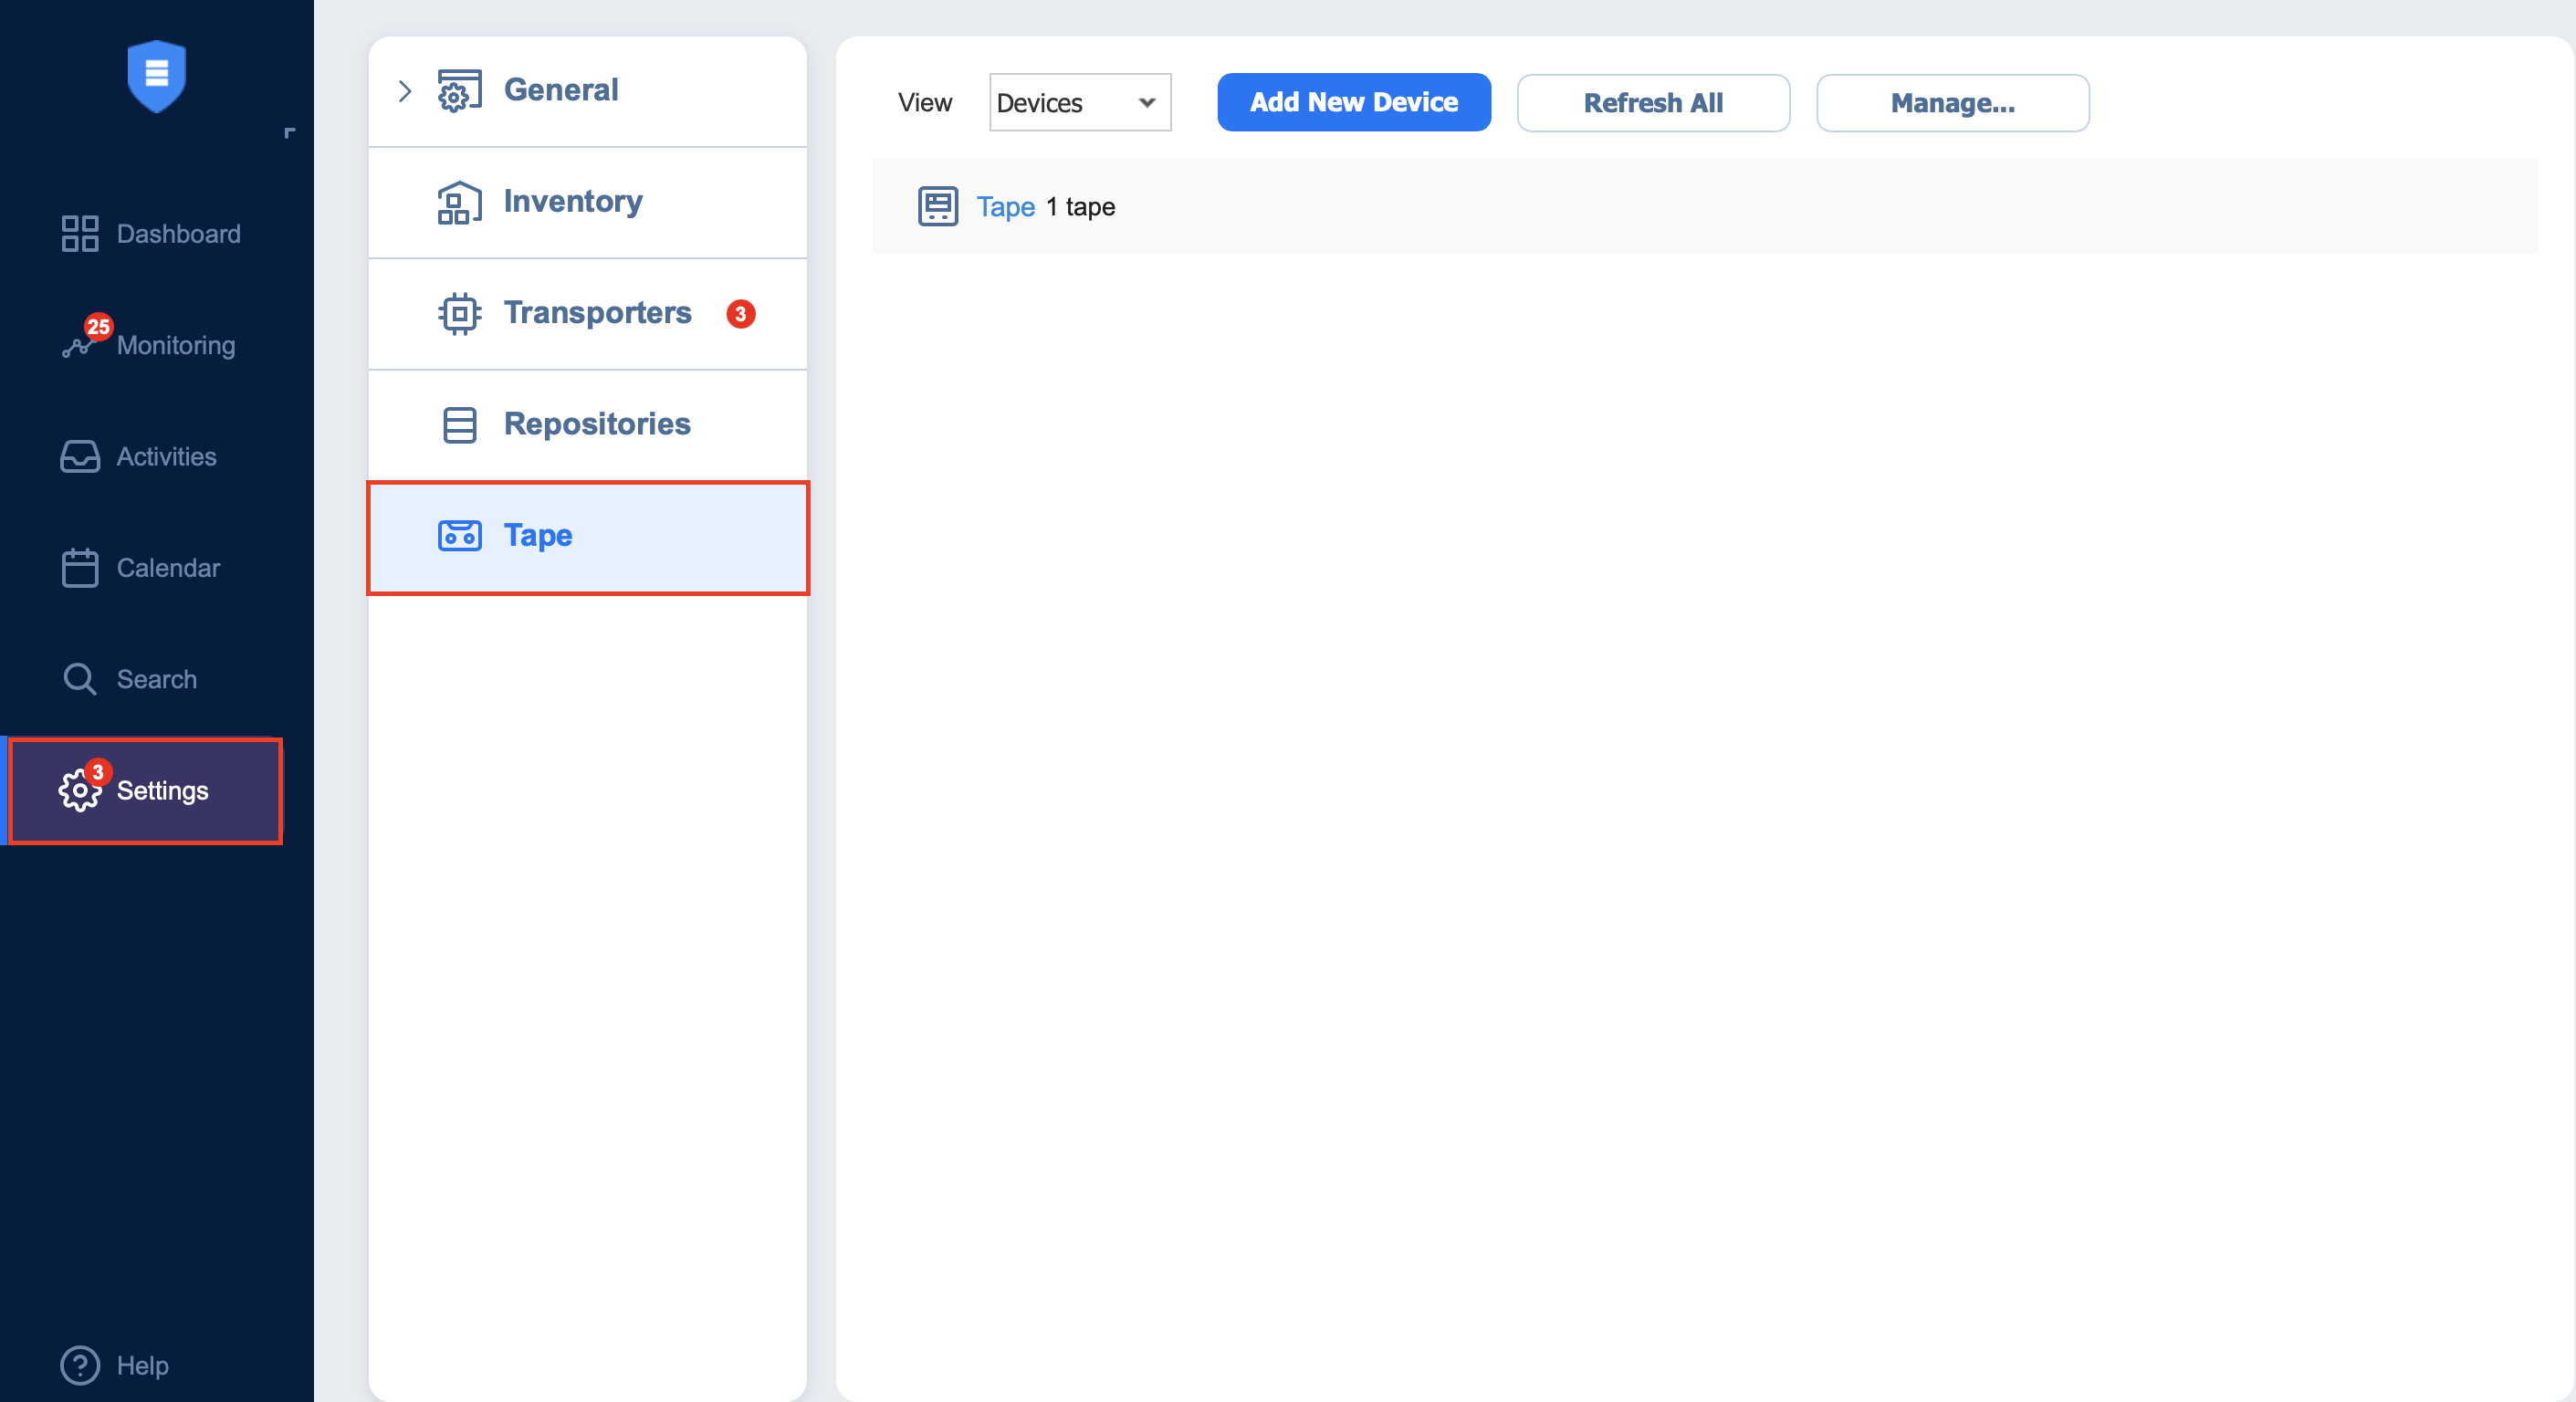Click the Add New Device button
The height and width of the screenshot is (1402, 2576).
pyautogui.click(x=1354, y=102)
